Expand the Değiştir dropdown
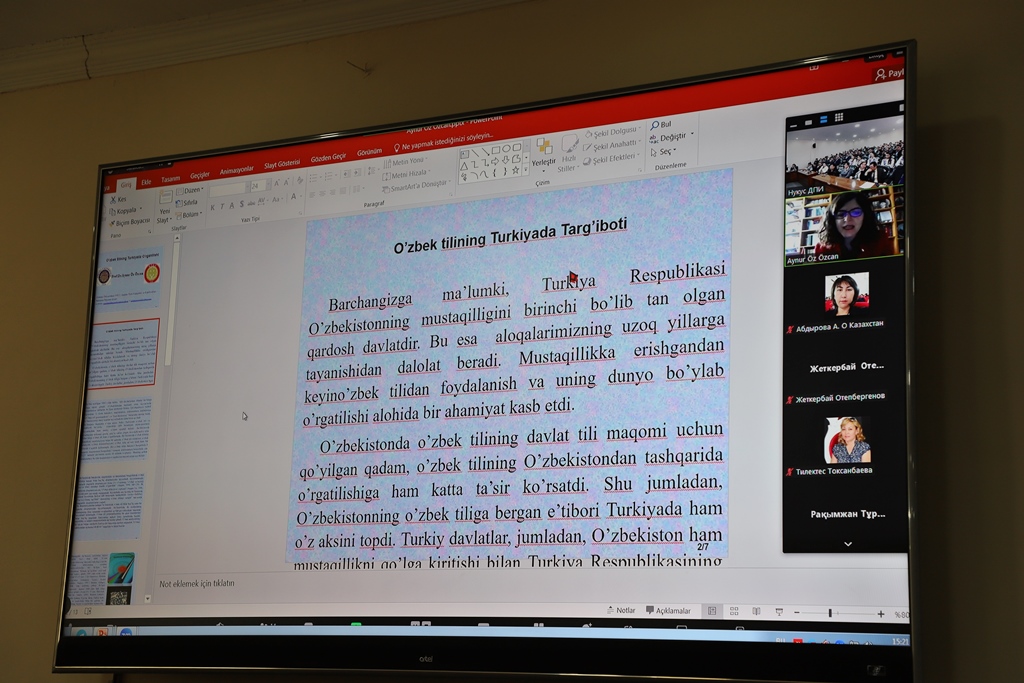The image size is (1024, 683). 672,137
